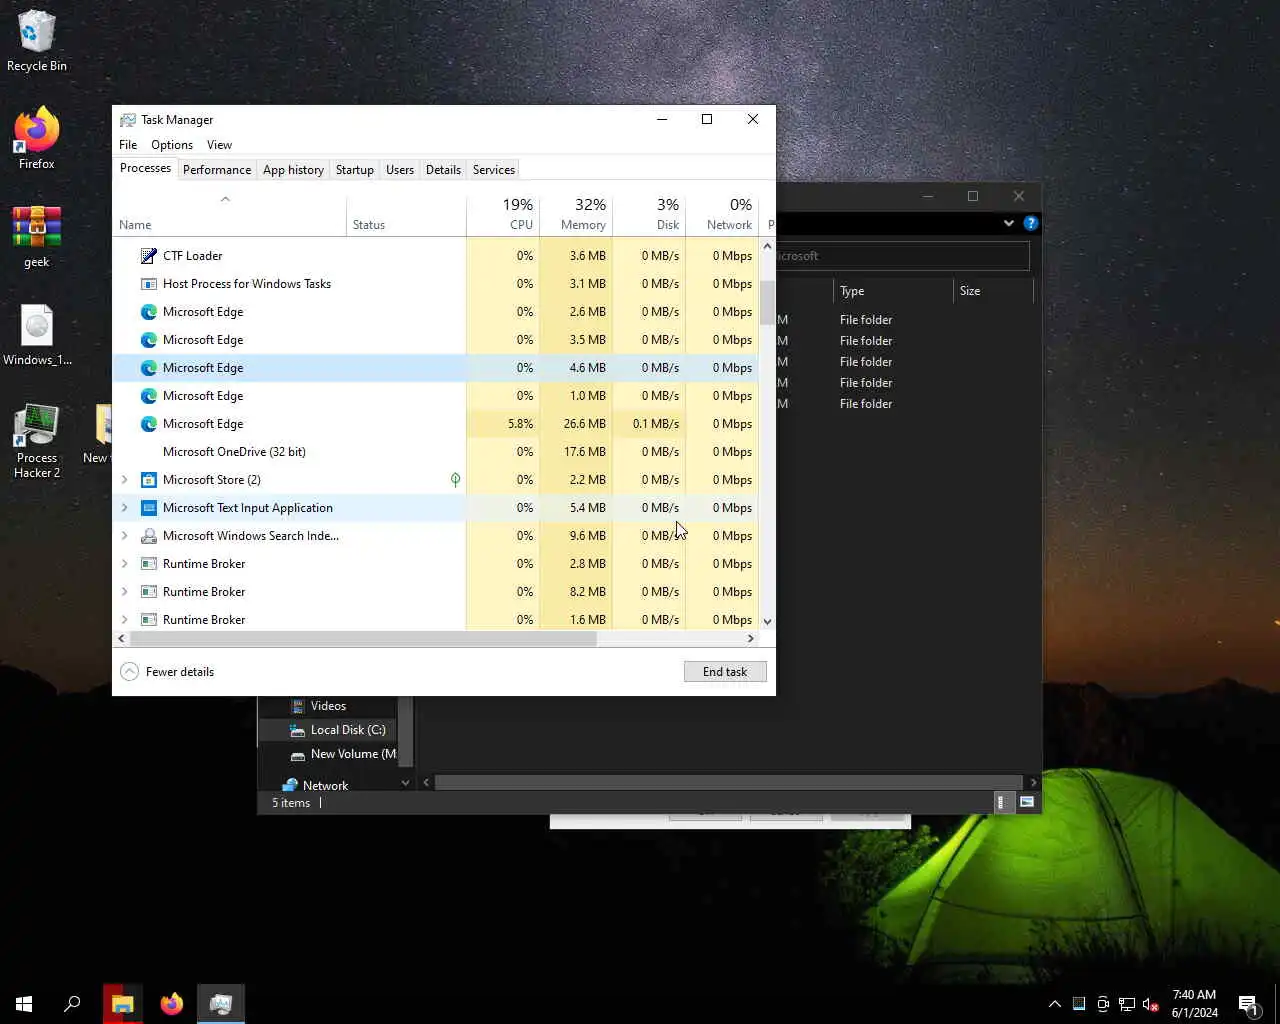Sort processes by Disk column header

click(x=649, y=214)
